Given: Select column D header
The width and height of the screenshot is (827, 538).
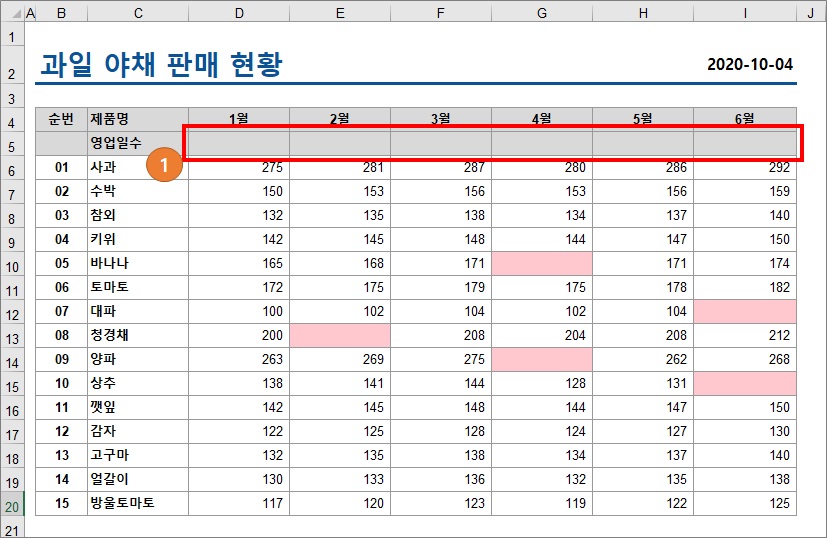Looking at the screenshot, I should pos(239,13).
